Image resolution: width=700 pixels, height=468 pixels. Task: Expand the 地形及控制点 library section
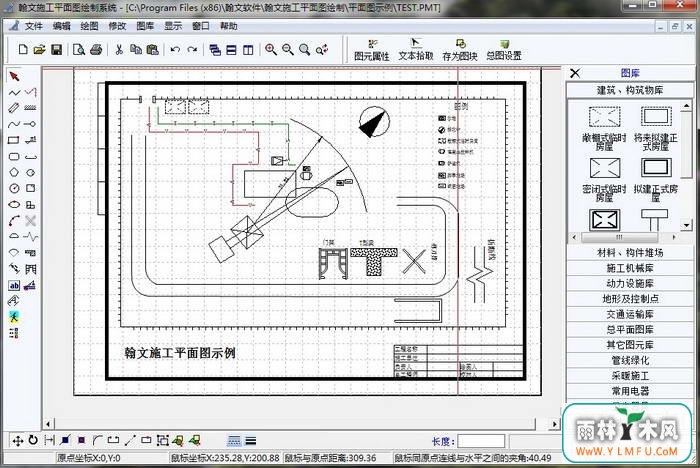630,299
